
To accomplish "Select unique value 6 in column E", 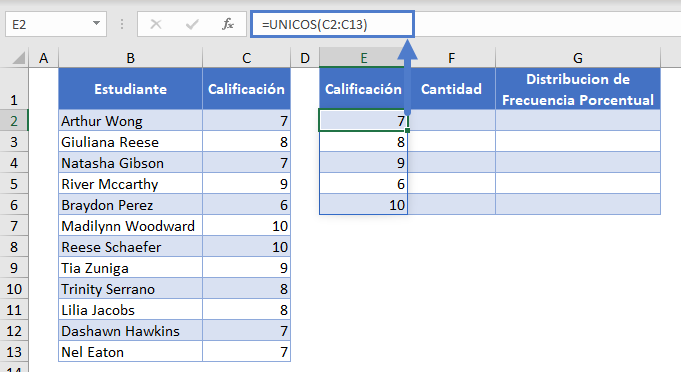I will point(364,184).
